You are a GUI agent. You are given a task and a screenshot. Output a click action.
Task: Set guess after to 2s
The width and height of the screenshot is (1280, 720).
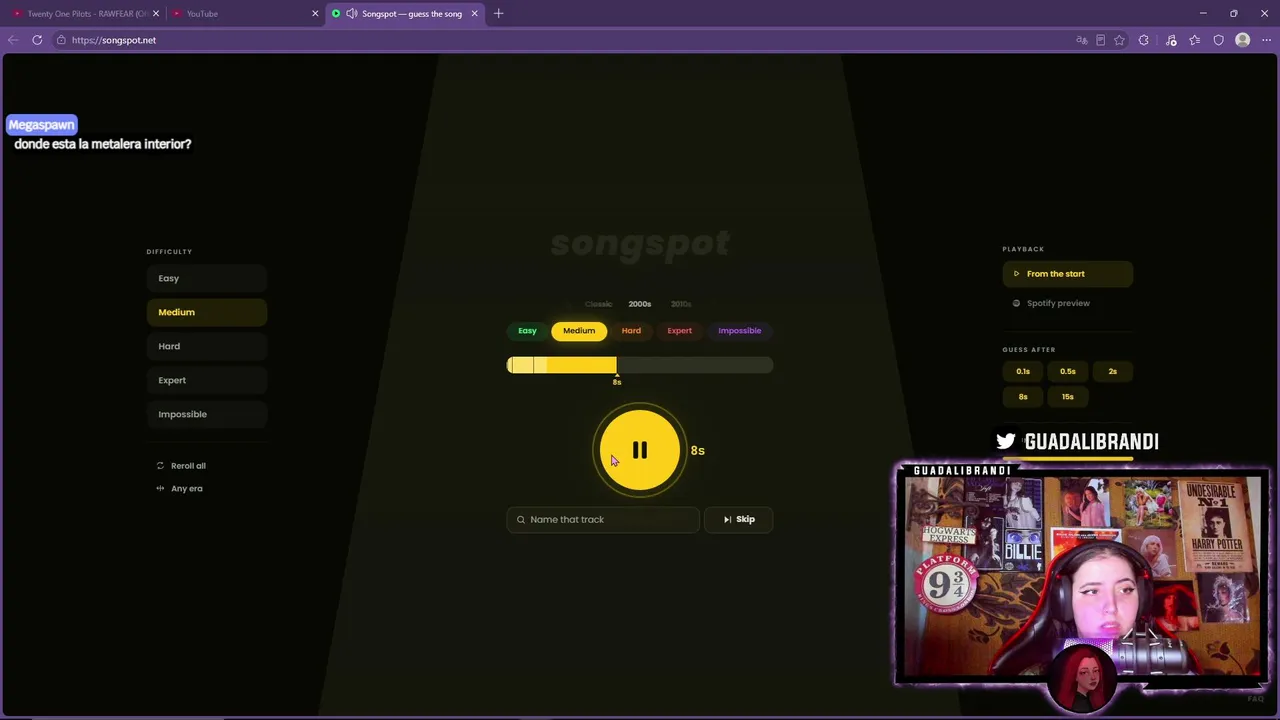tap(1113, 371)
